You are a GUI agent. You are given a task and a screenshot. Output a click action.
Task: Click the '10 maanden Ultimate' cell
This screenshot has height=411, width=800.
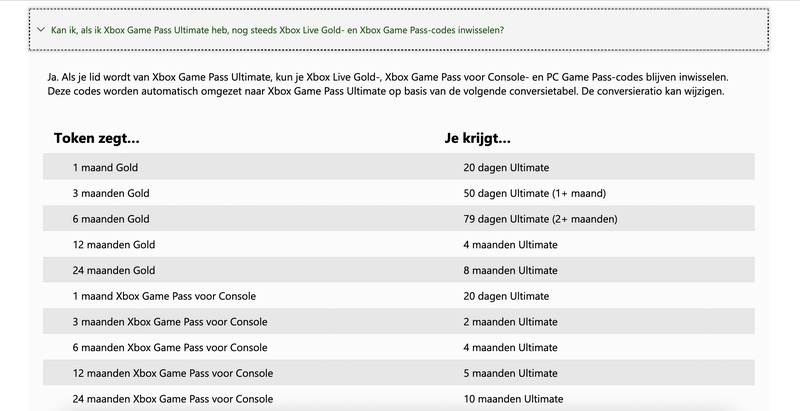click(513, 399)
